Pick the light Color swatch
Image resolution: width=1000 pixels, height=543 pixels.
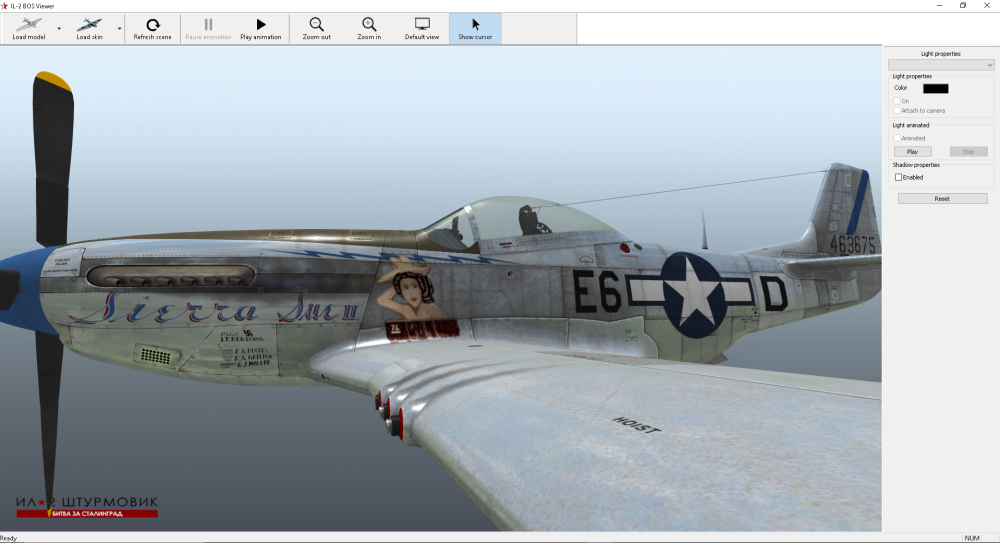936,89
